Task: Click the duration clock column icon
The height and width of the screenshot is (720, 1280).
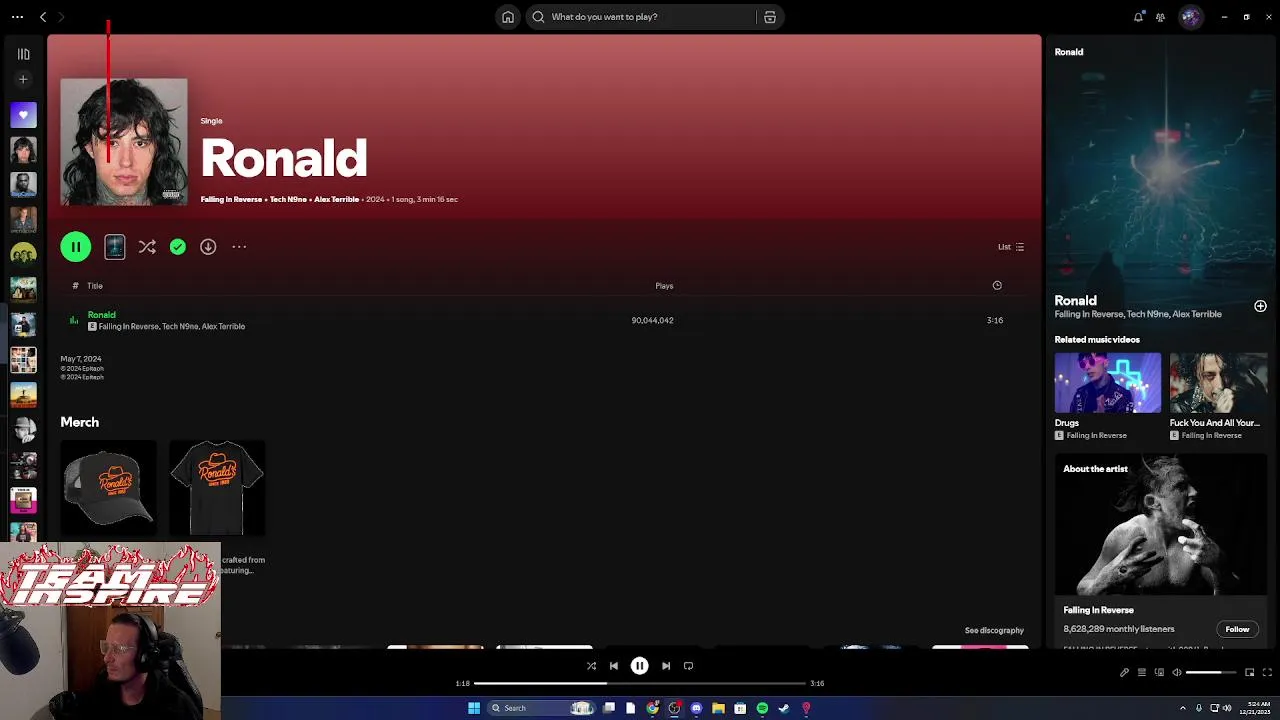Action: (997, 286)
